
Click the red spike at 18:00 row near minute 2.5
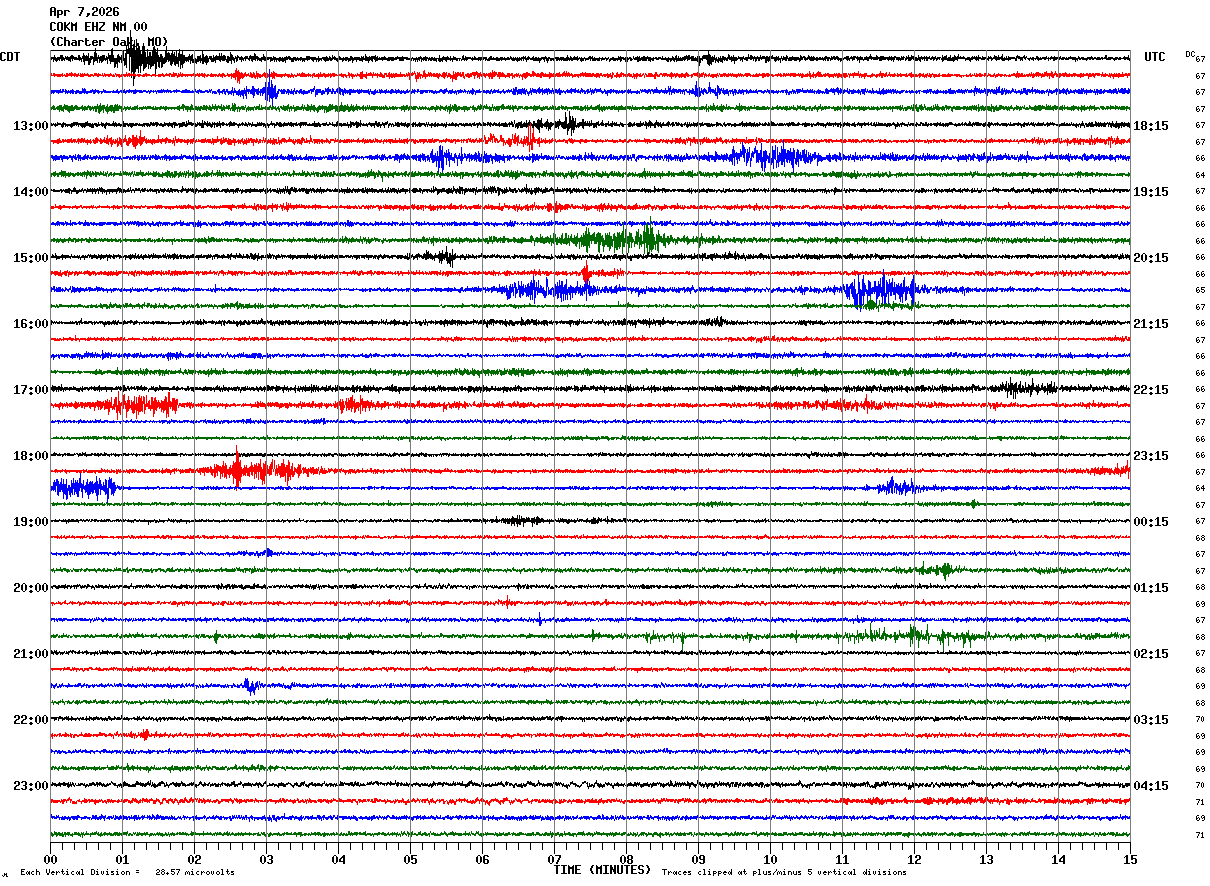click(238, 468)
